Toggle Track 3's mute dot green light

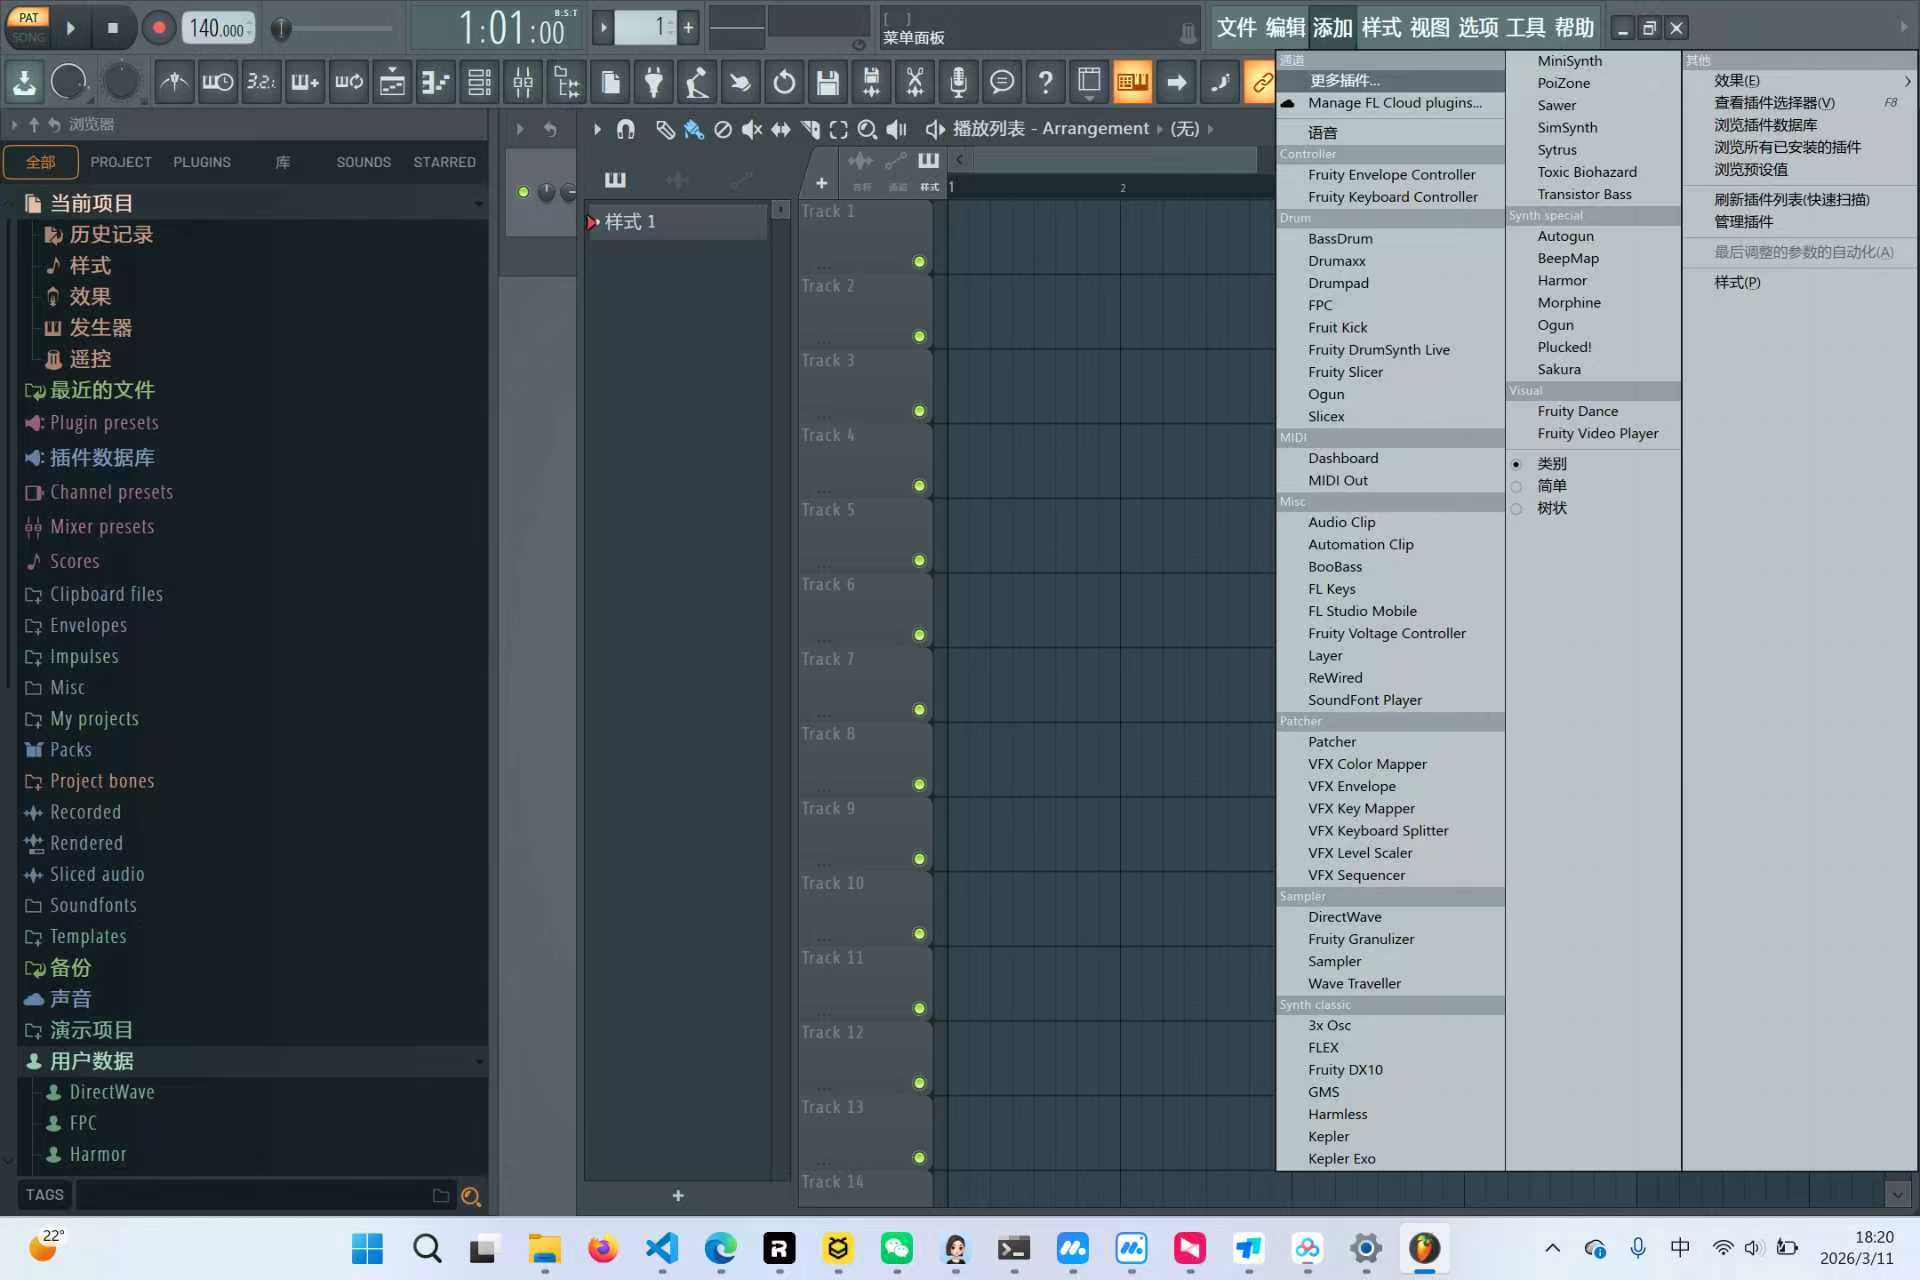(x=919, y=410)
